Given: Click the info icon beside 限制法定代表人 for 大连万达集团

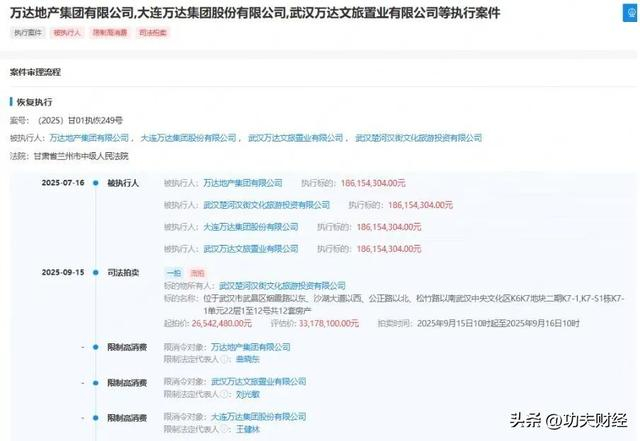Looking at the screenshot, I should 224,429.
